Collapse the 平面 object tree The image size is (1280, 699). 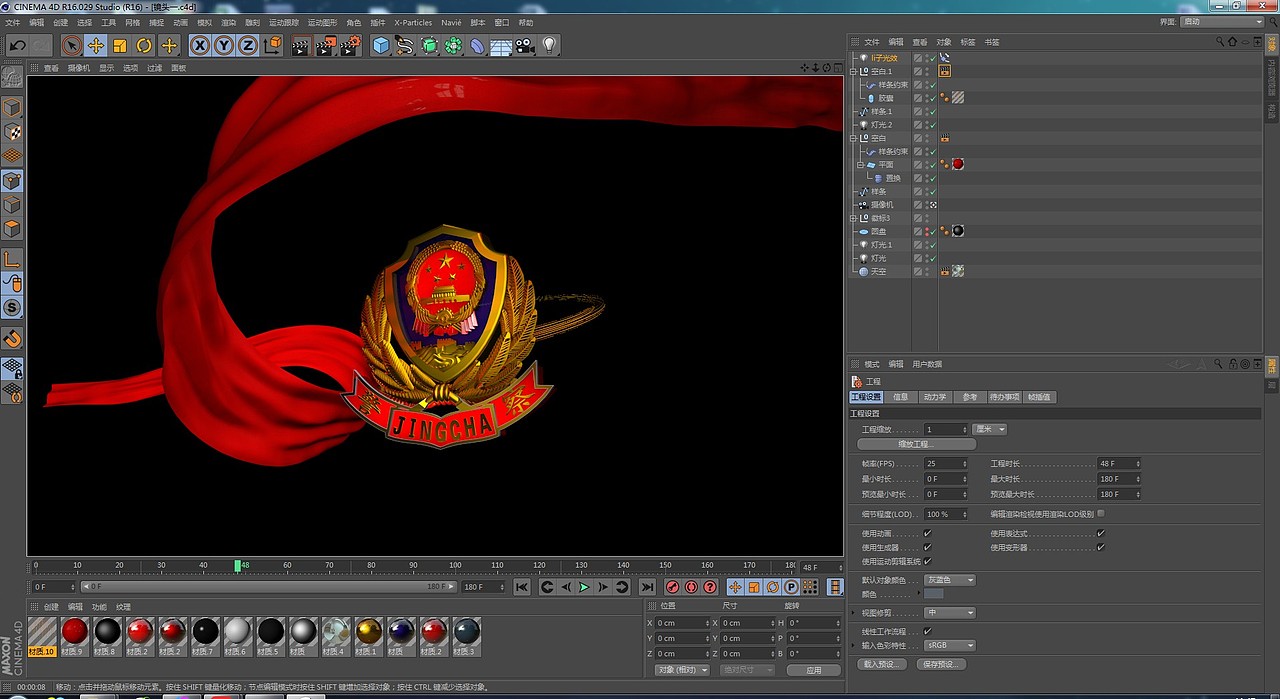[860, 165]
